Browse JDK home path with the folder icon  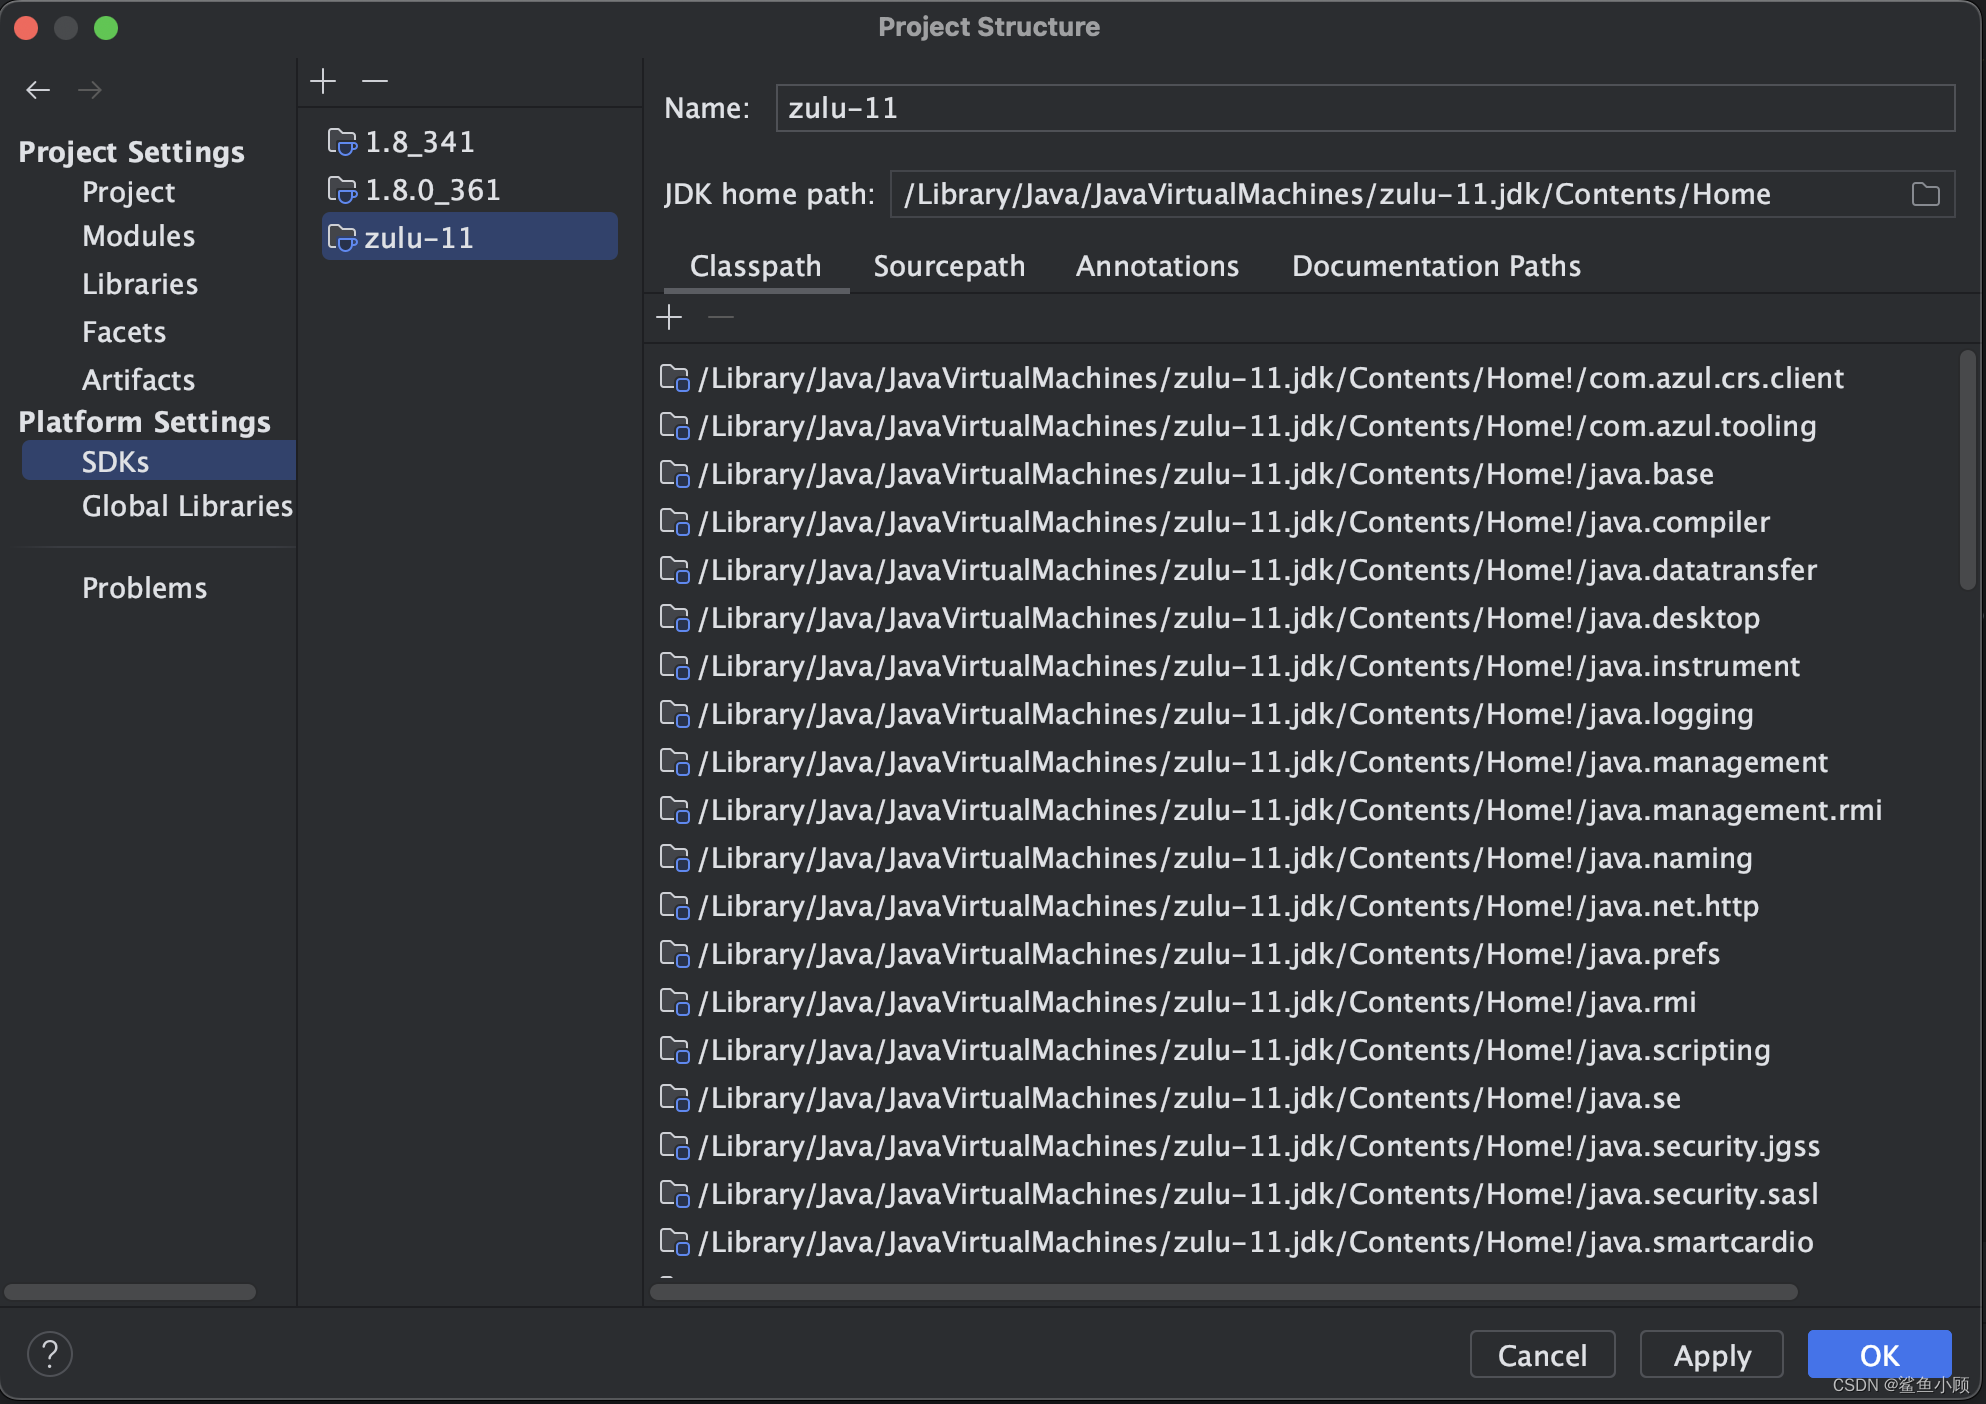coord(1925,194)
